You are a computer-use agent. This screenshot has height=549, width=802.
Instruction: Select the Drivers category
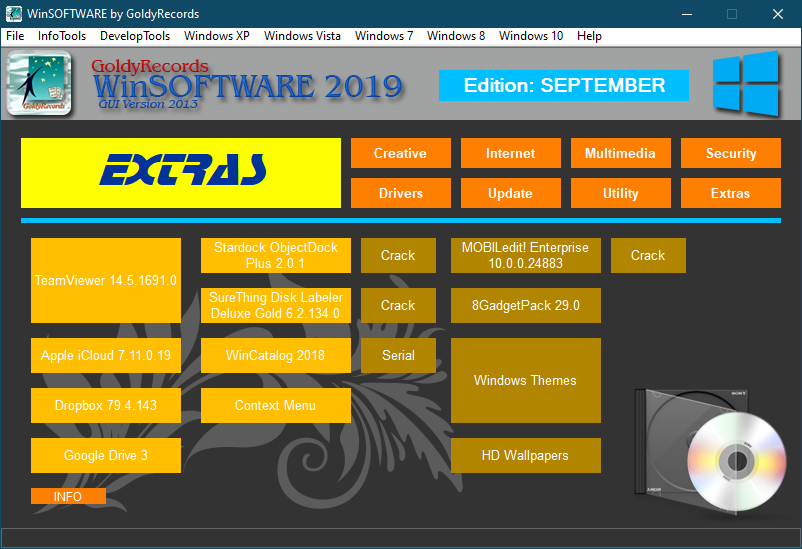click(x=400, y=193)
